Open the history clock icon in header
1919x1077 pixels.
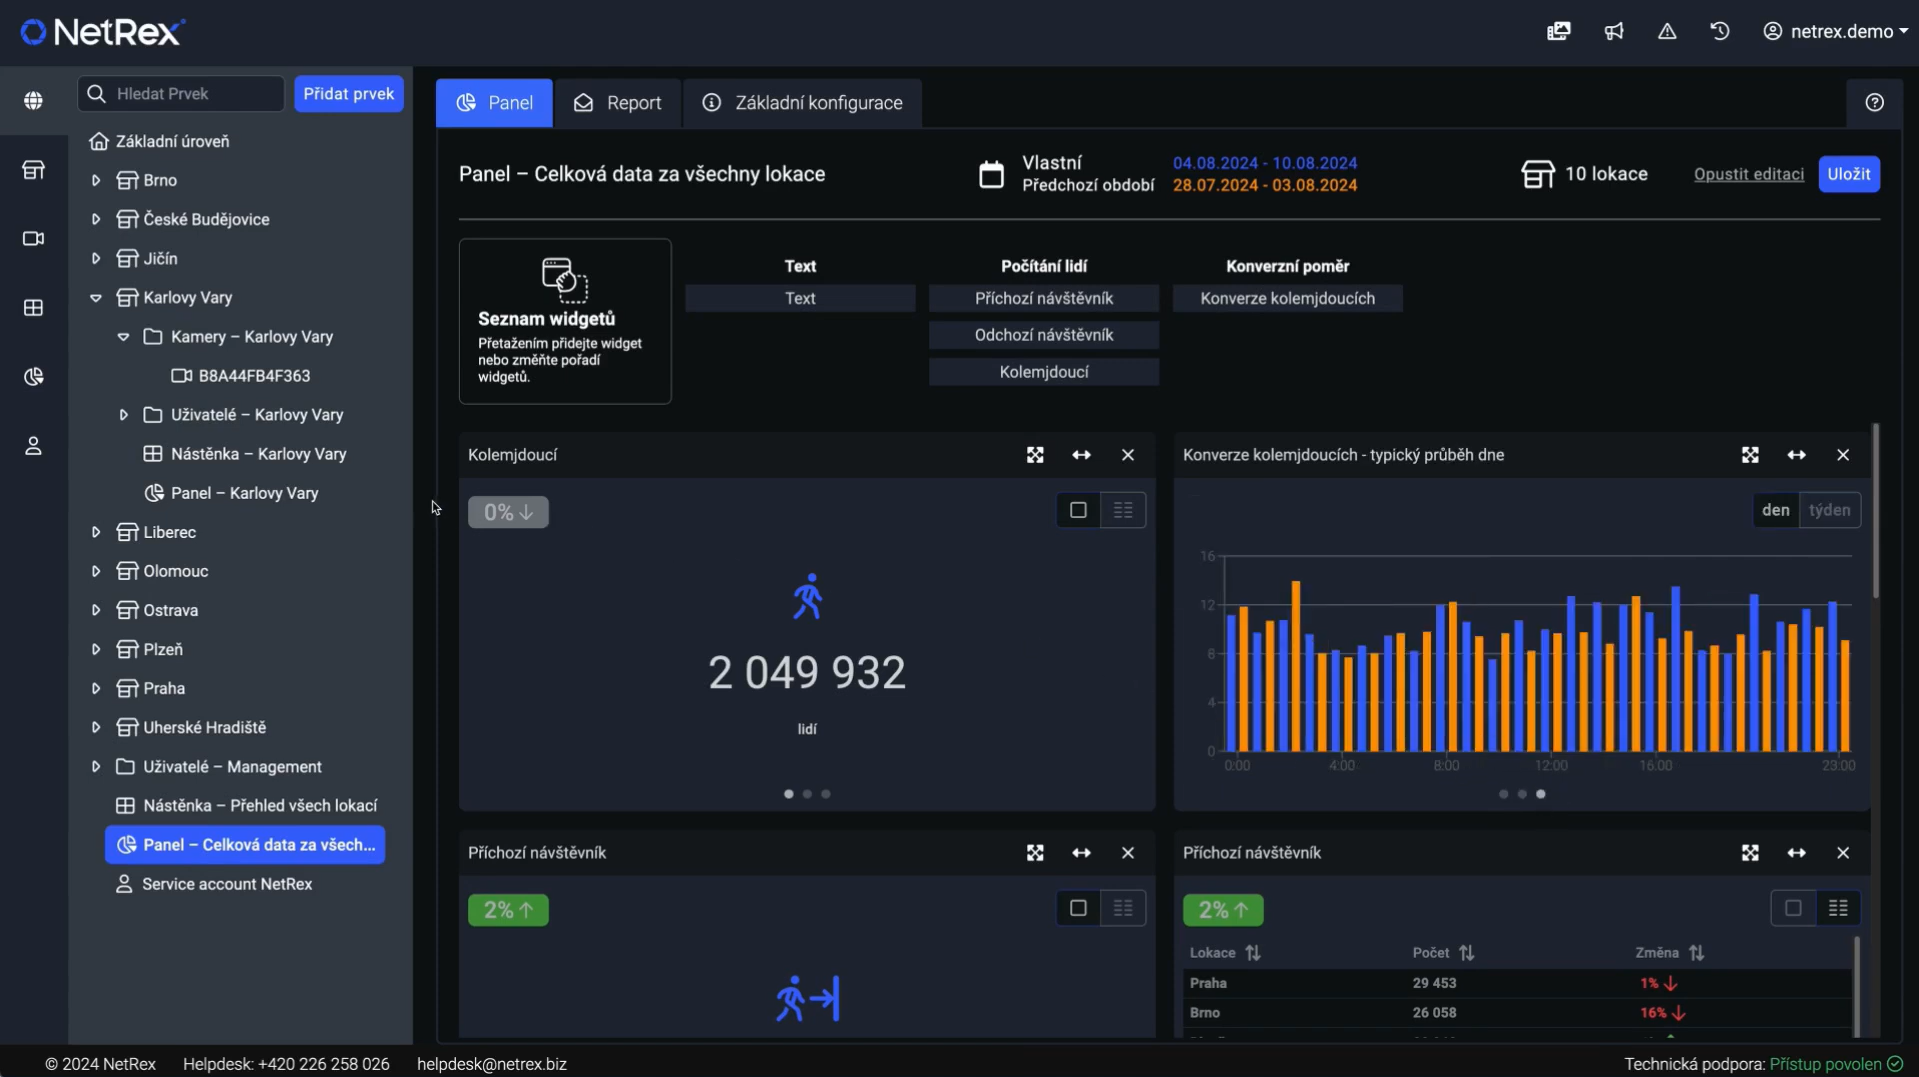coord(1720,32)
